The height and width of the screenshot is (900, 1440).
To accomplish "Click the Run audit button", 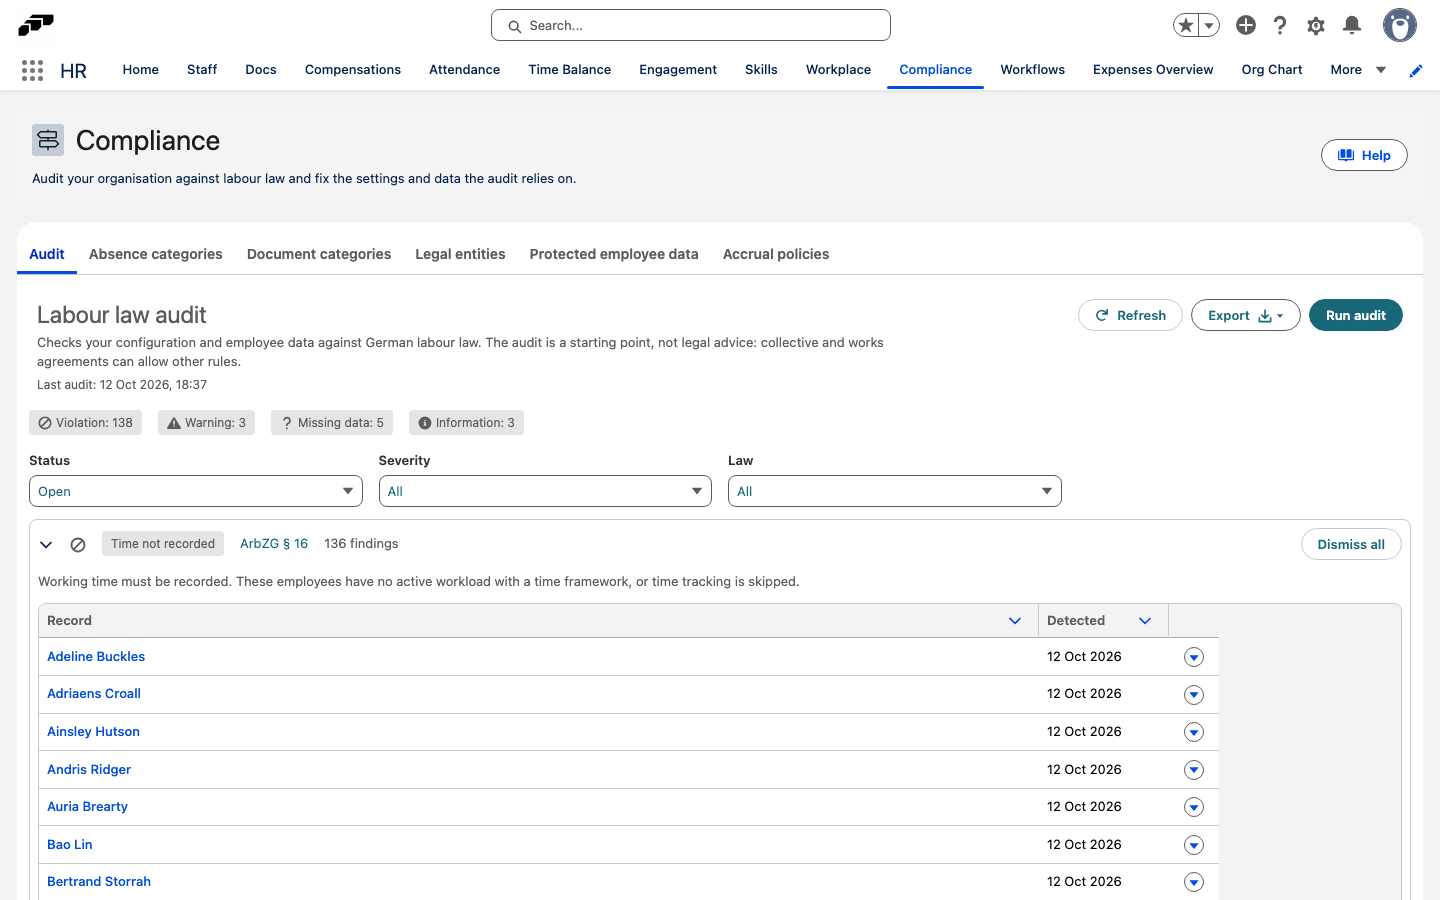I will (x=1355, y=315).
